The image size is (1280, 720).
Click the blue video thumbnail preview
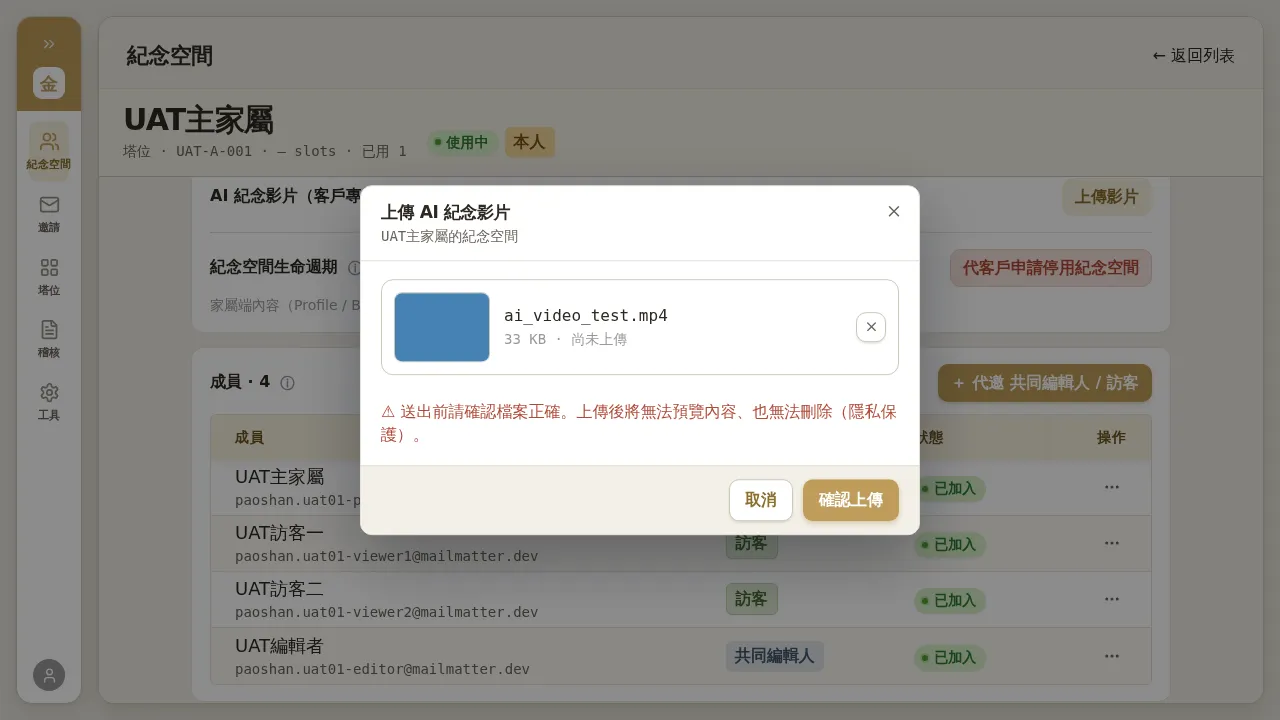click(442, 327)
